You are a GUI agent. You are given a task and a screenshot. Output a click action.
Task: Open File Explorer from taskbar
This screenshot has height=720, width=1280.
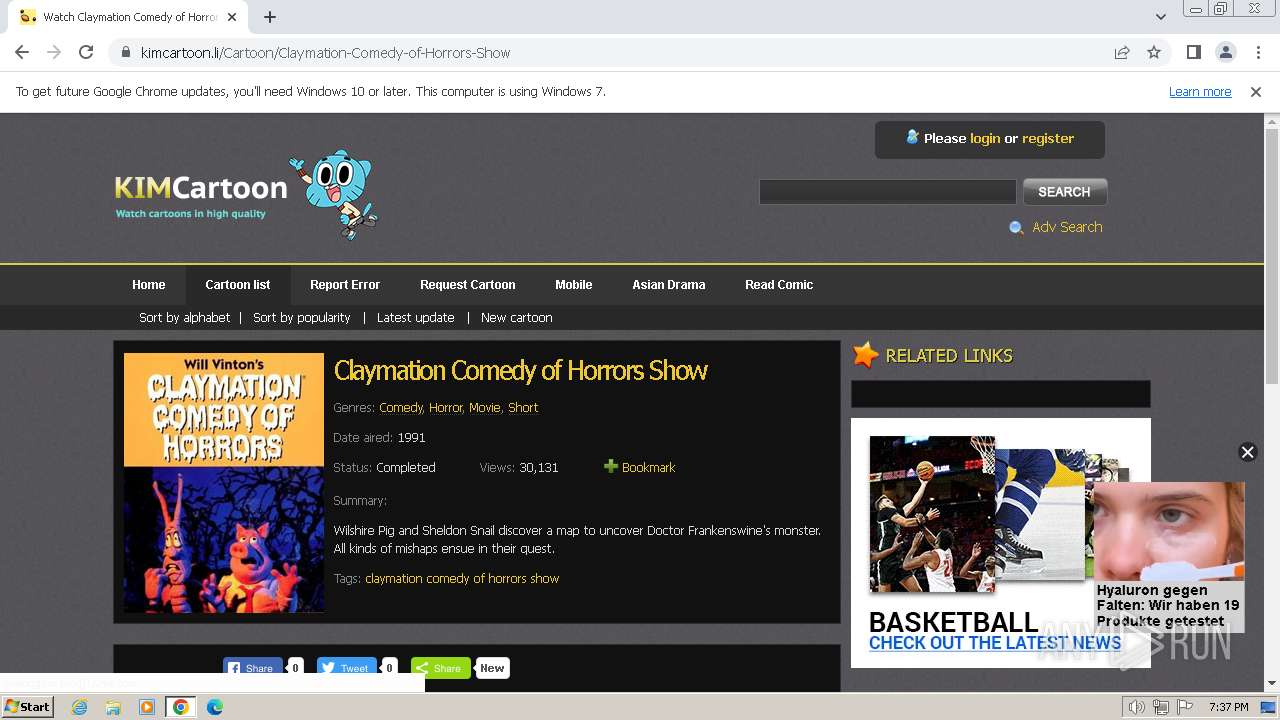pyautogui.click(x=113, y=706)
